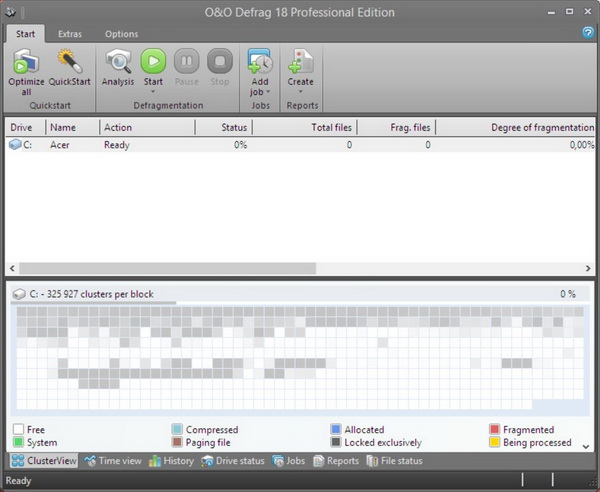Click the red Fragmented legend swatch
The height and width of the screenshot is (492, 600).
[494, 429]
